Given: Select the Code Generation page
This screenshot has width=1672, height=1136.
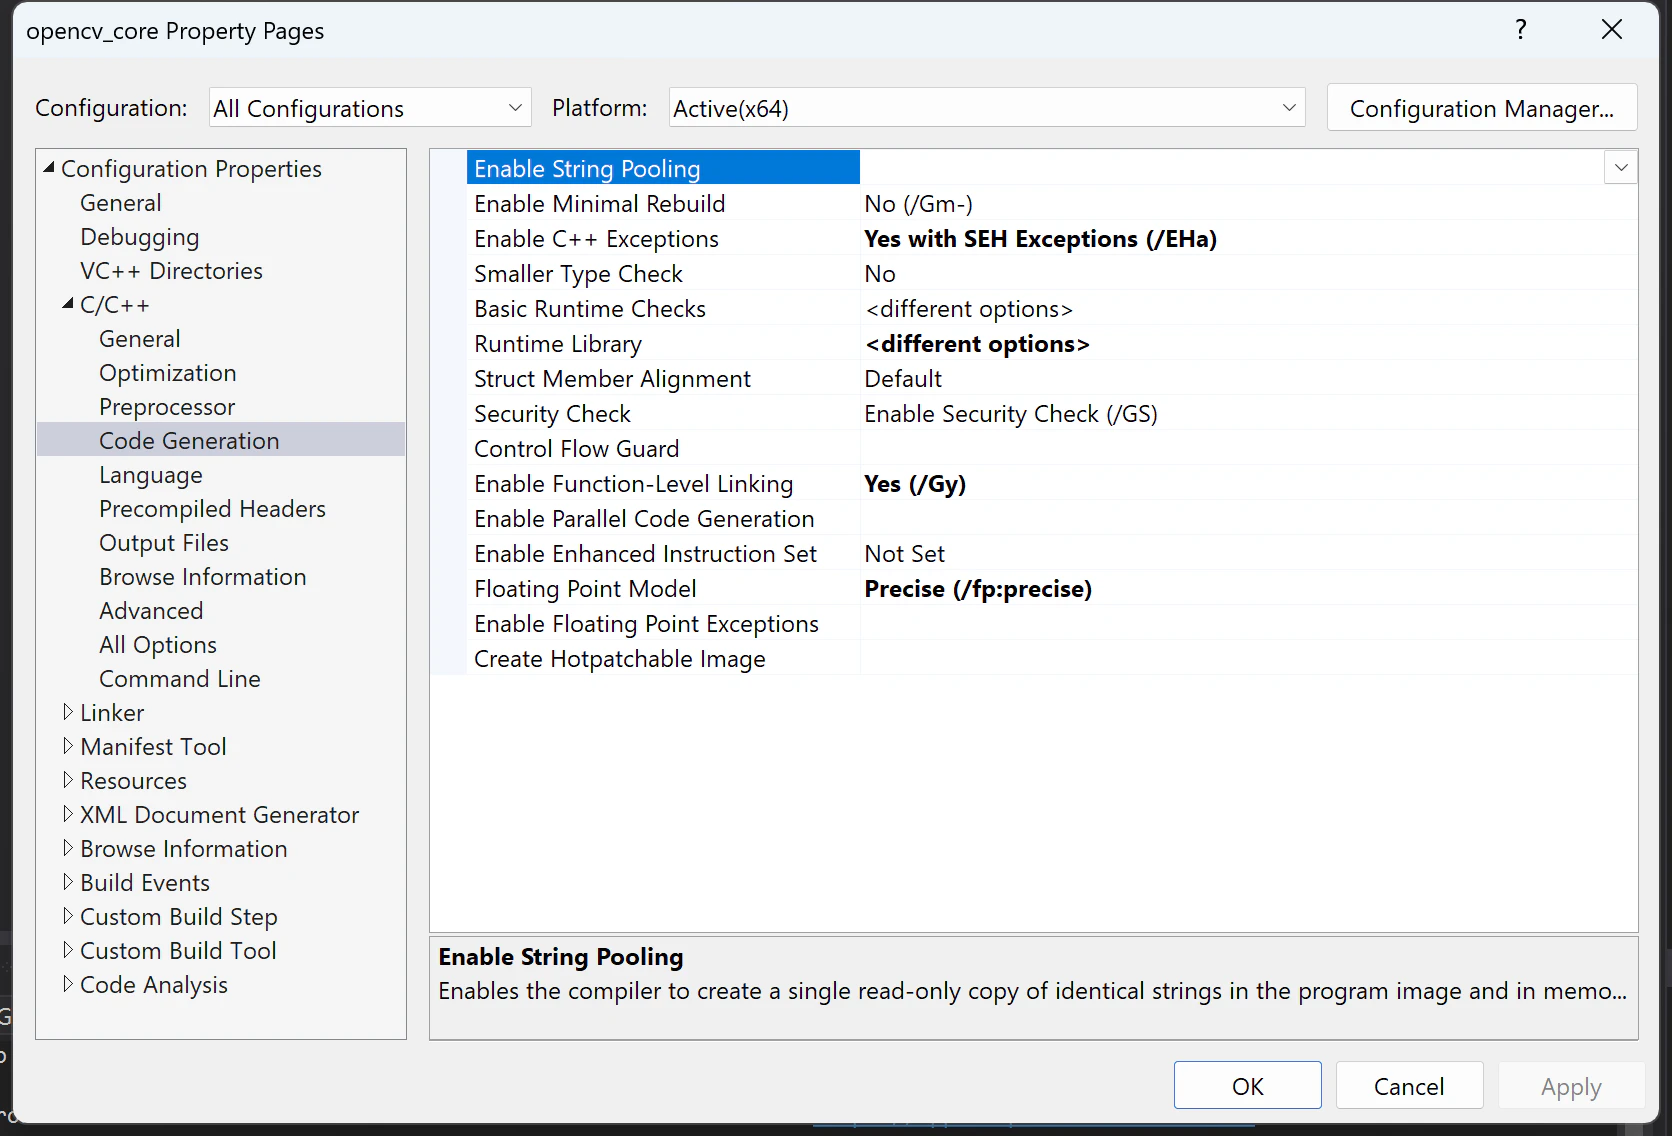Looking at the screenshot, I should 221,440.
